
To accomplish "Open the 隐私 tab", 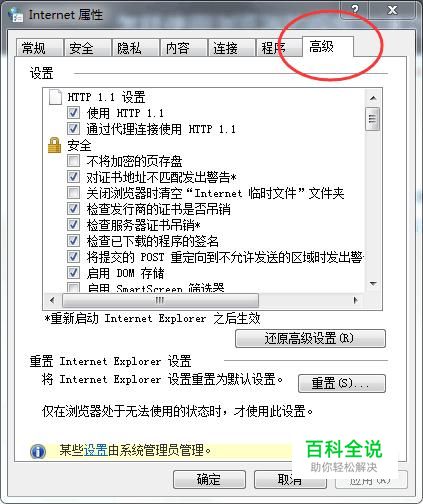I will coord(135,48).
